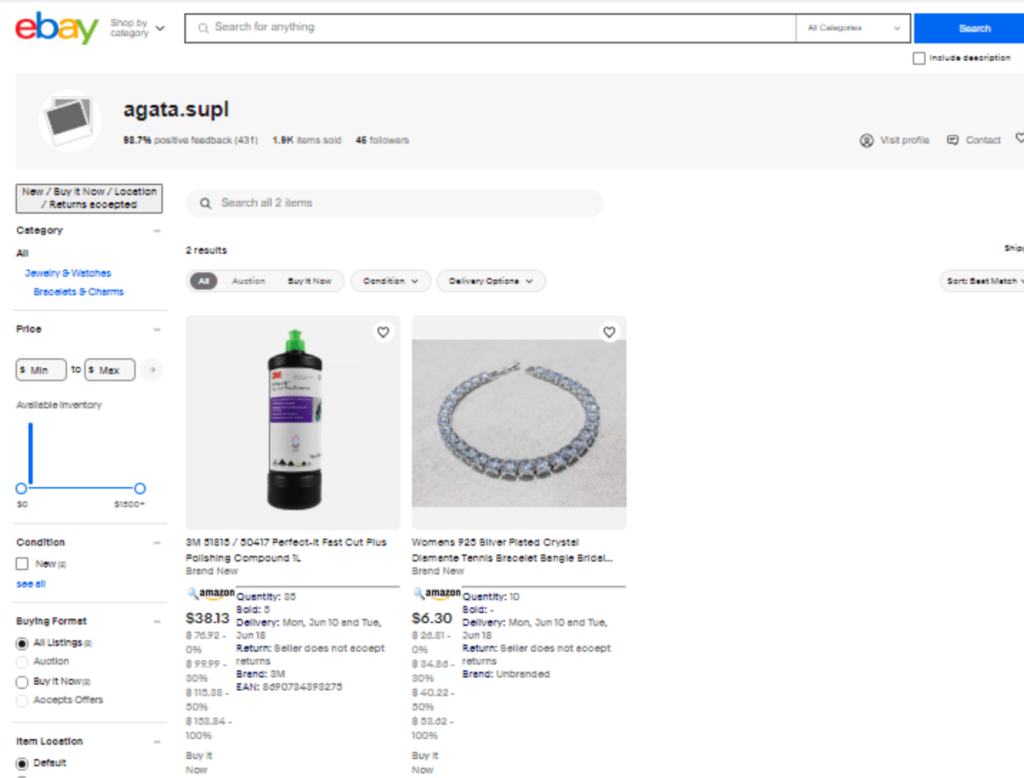Viewport: 1024px width, 778px height.
Task: Collapse the Item Location section
Action: pyautogui.click(x=157, y=741)
